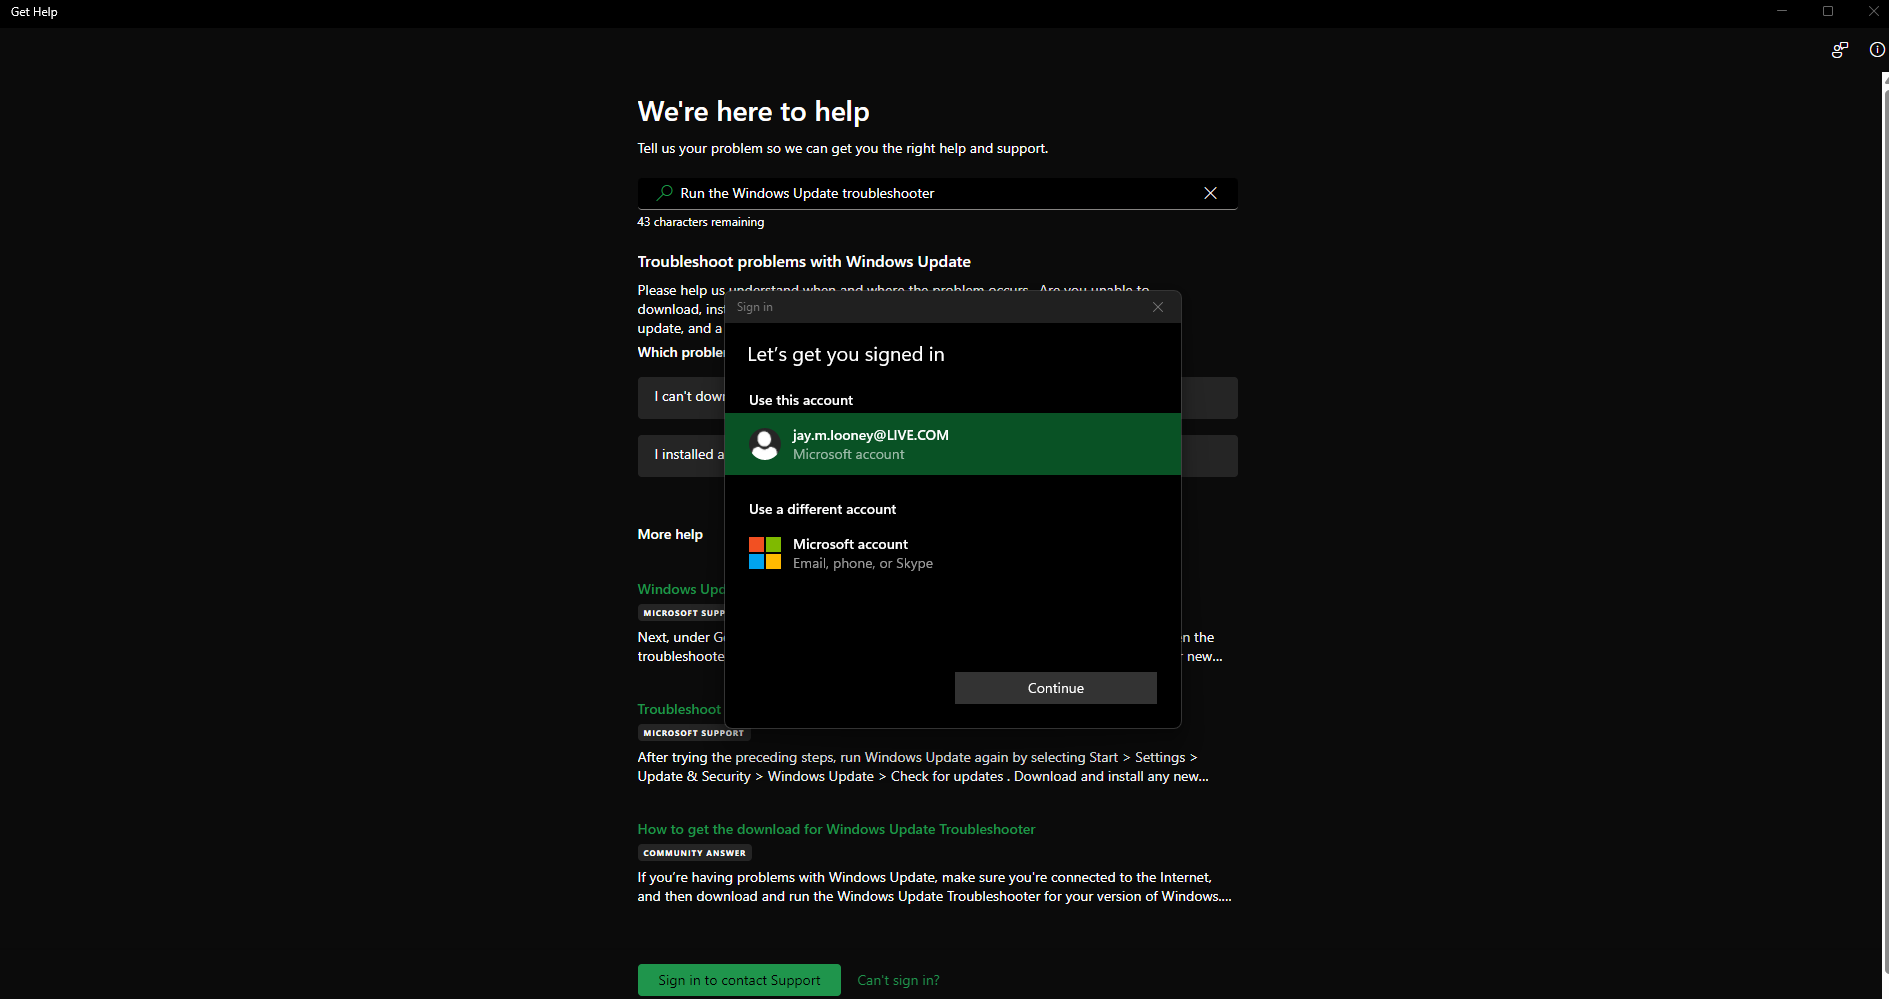
Task: Clear the search box with the X icon
Action: point(1210,193)
